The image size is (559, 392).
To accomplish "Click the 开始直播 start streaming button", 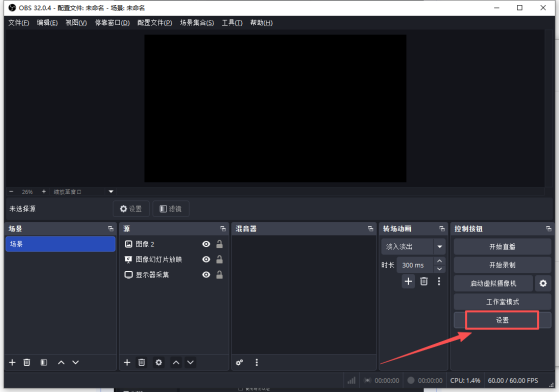I will (x=502, y=247).
